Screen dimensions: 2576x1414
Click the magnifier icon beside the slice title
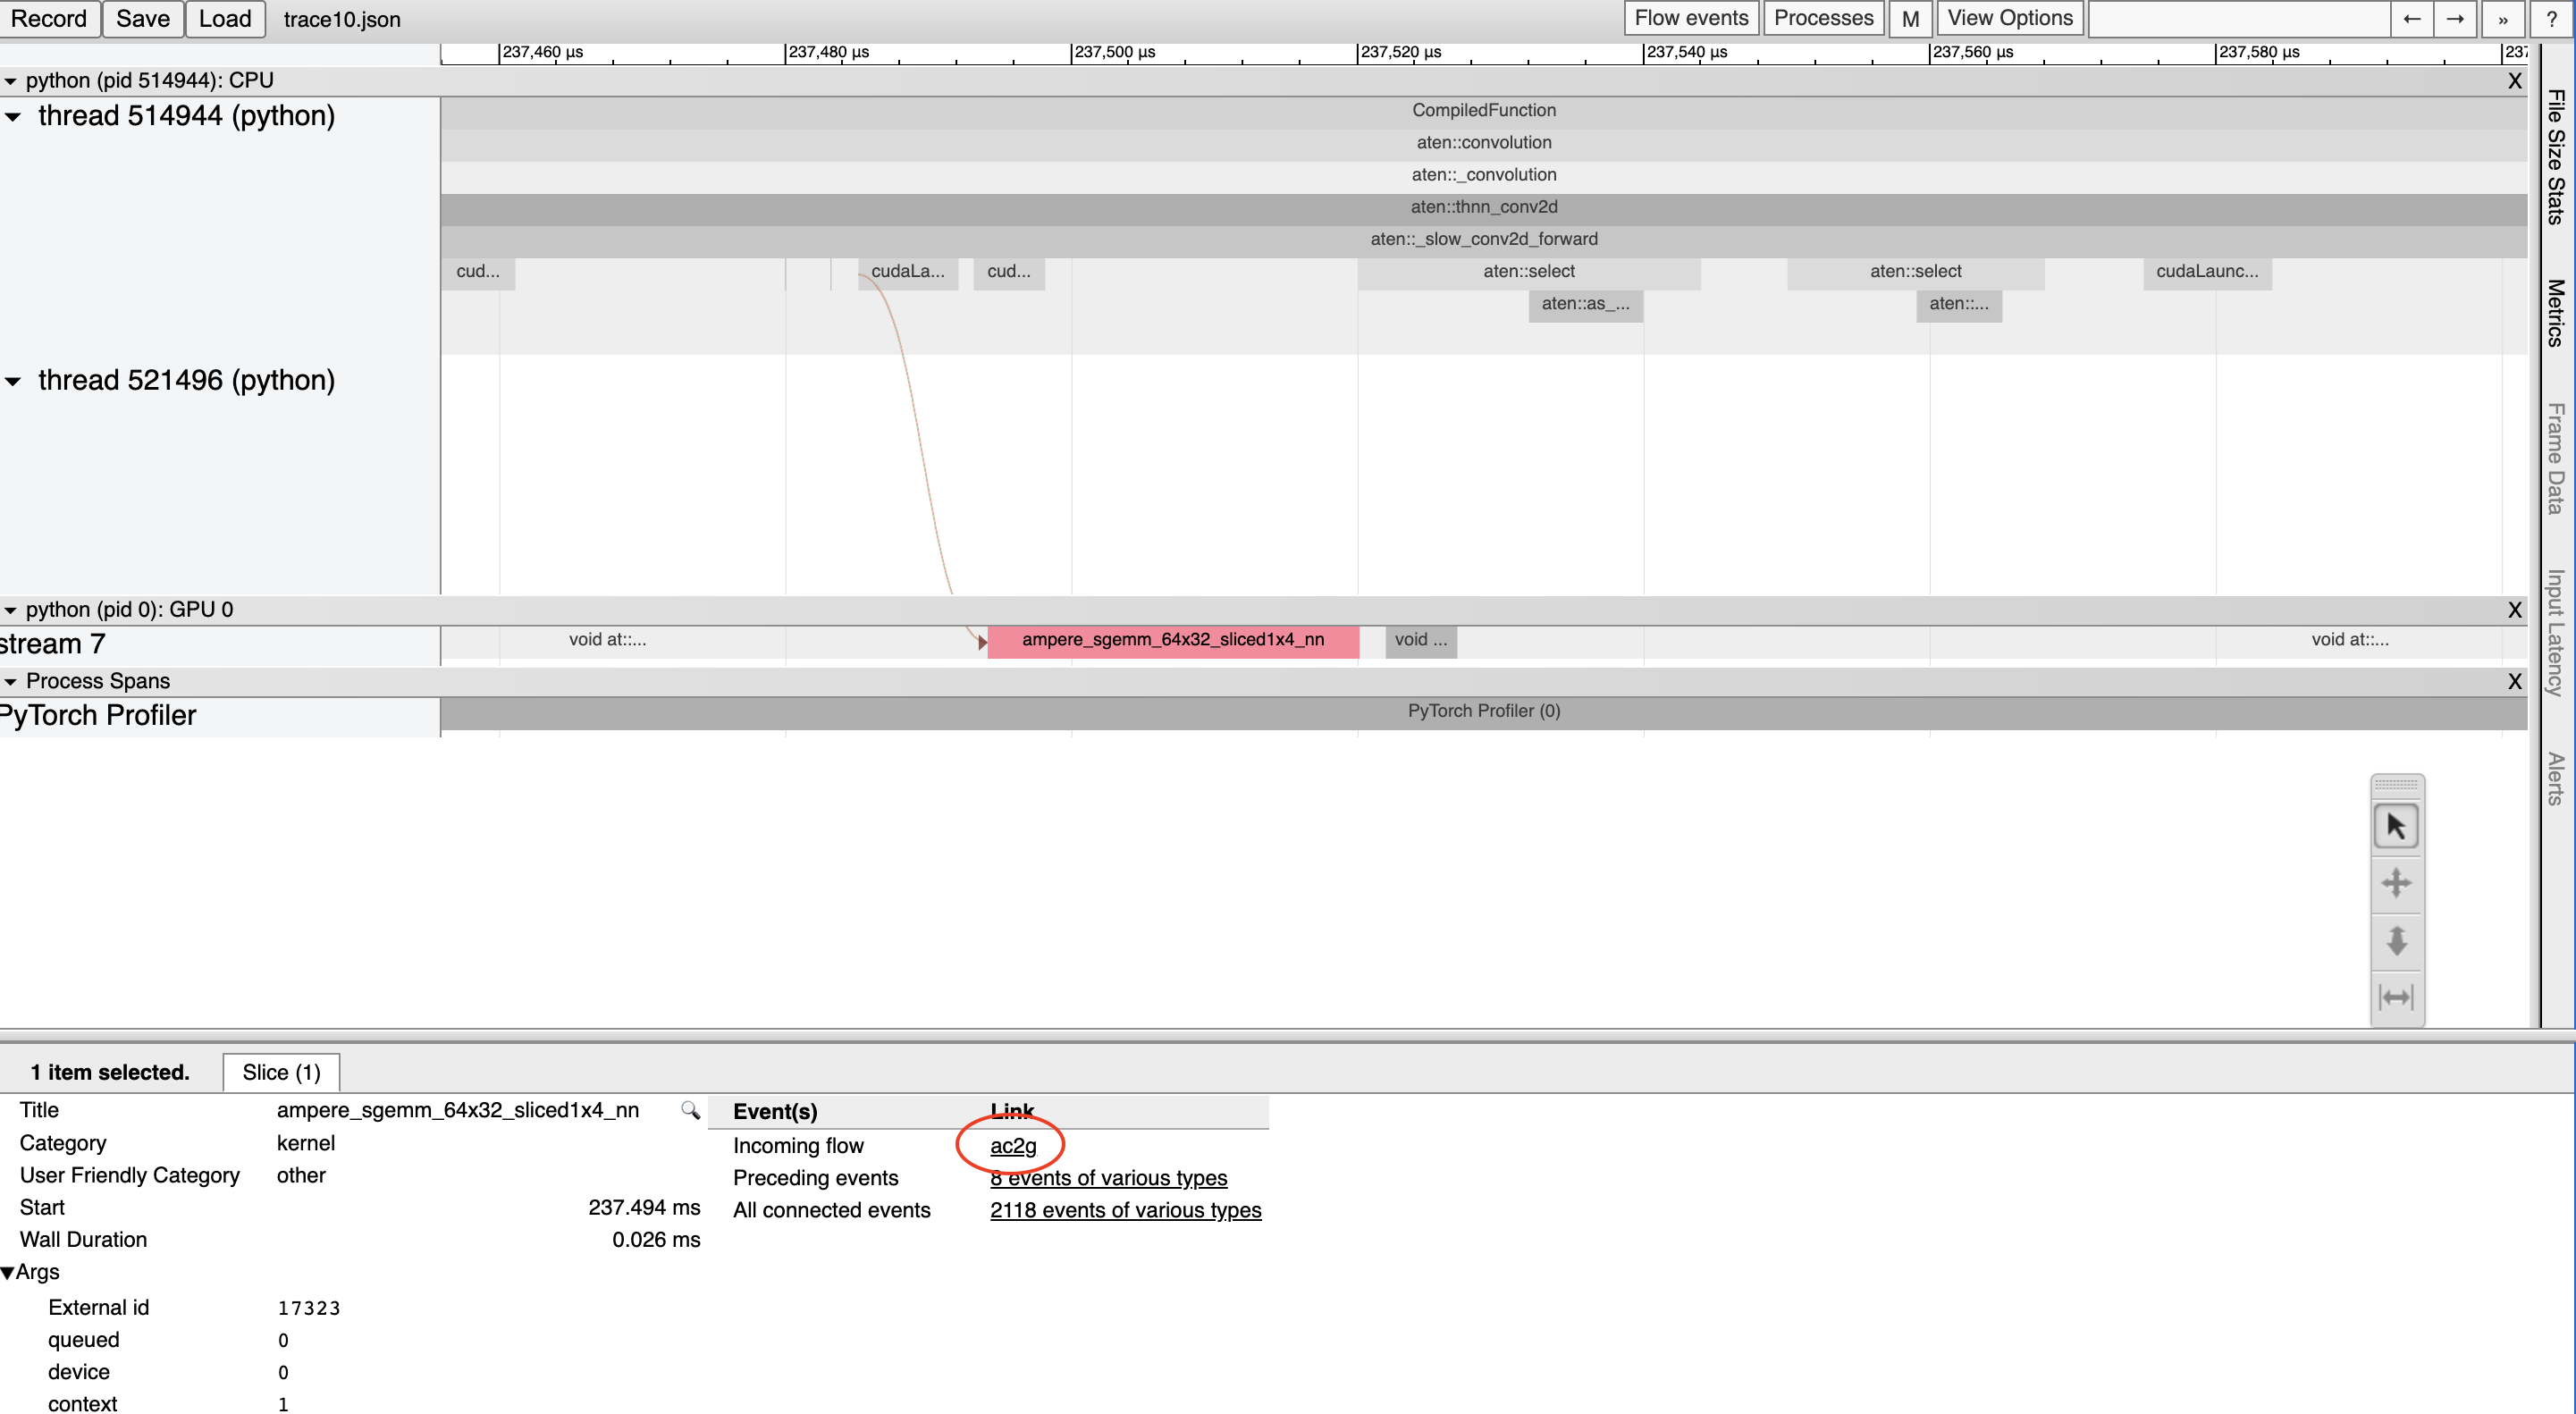[x=690, y=1110]
